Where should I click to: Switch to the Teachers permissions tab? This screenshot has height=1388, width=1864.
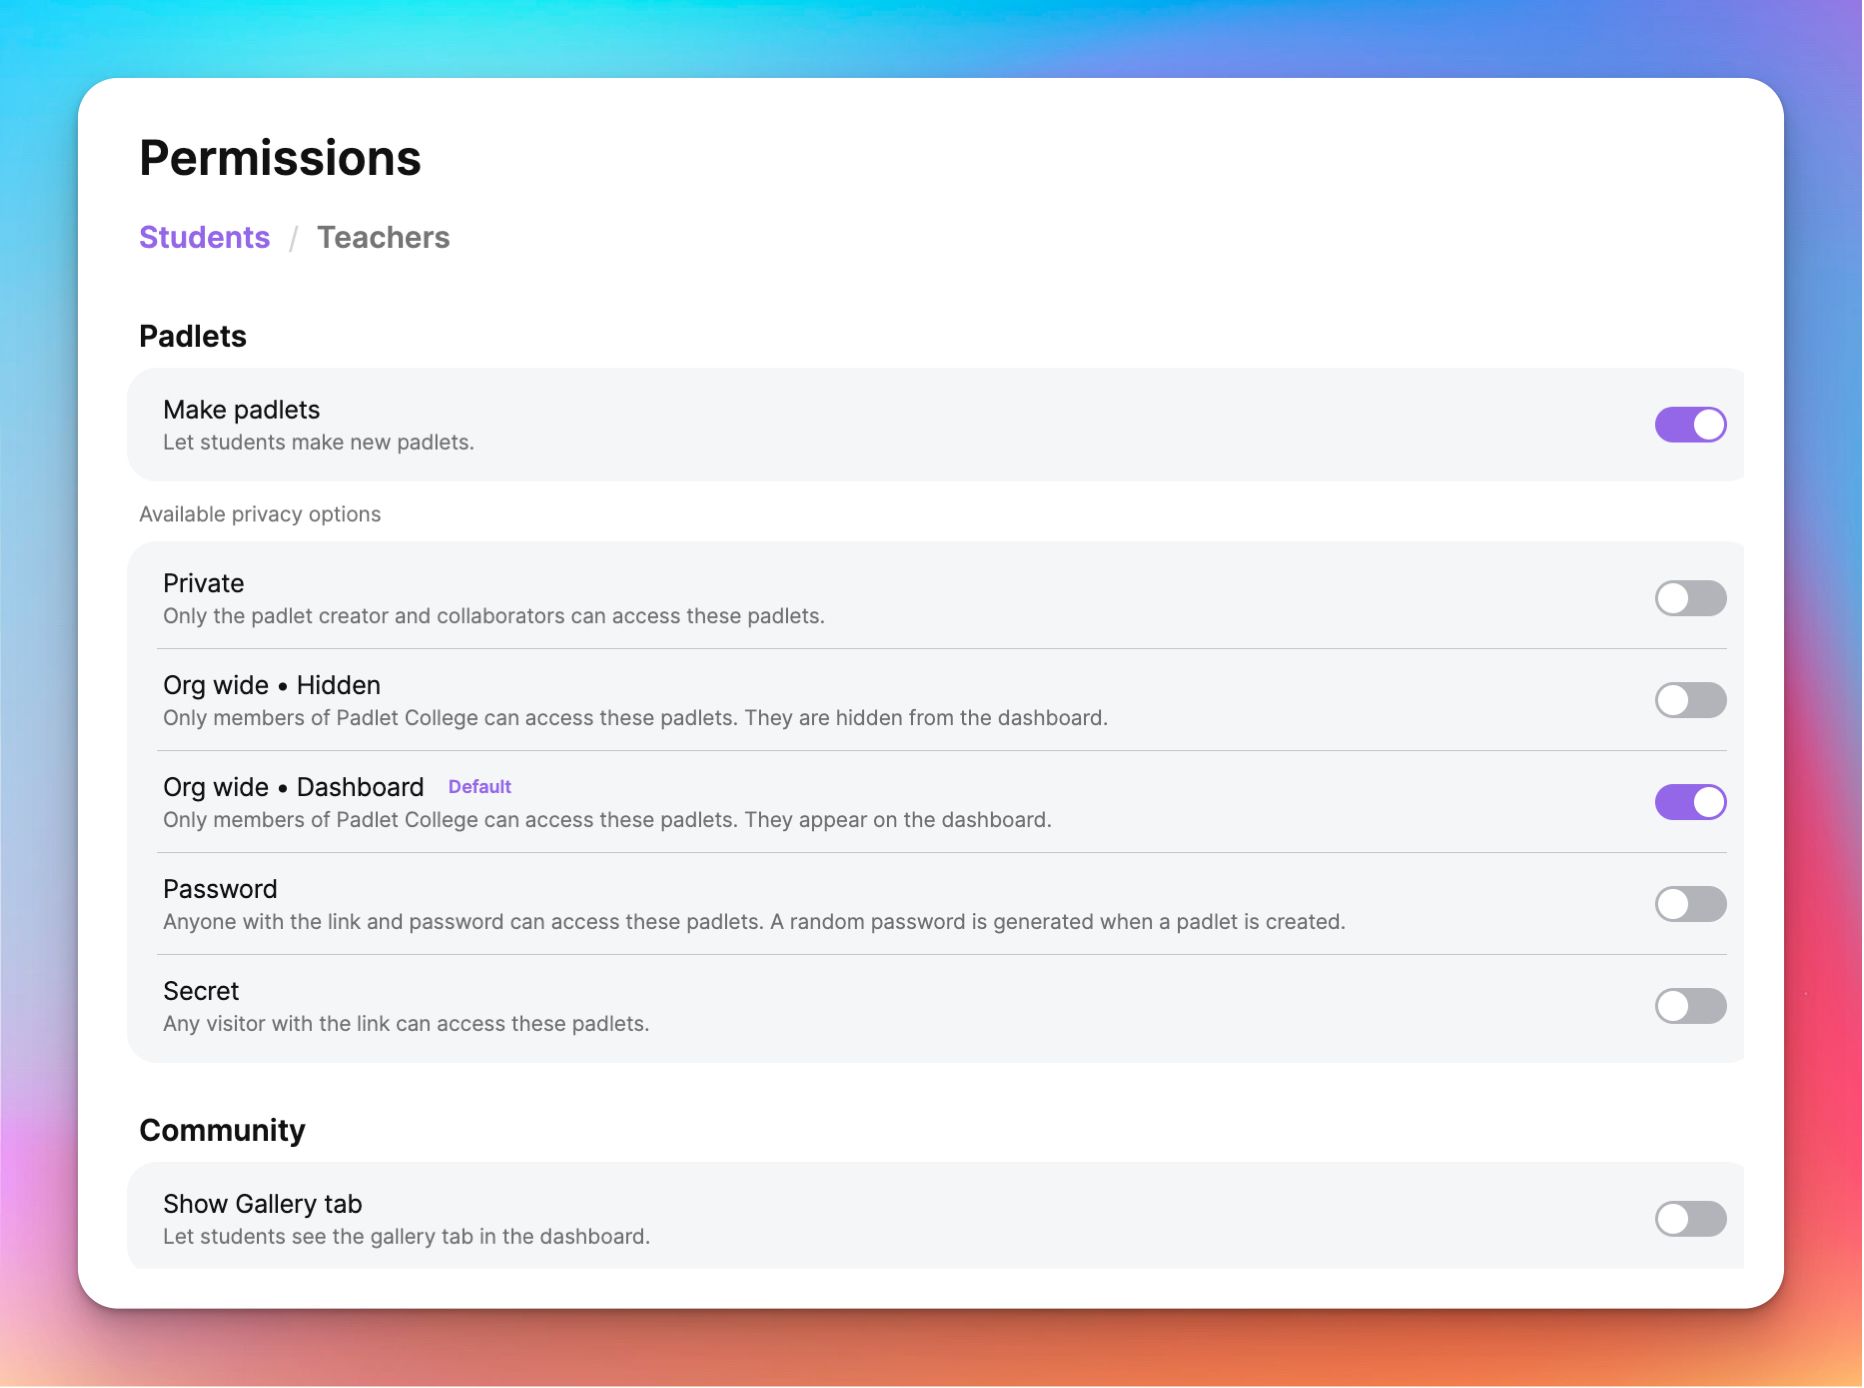click(x=383, y=237)
